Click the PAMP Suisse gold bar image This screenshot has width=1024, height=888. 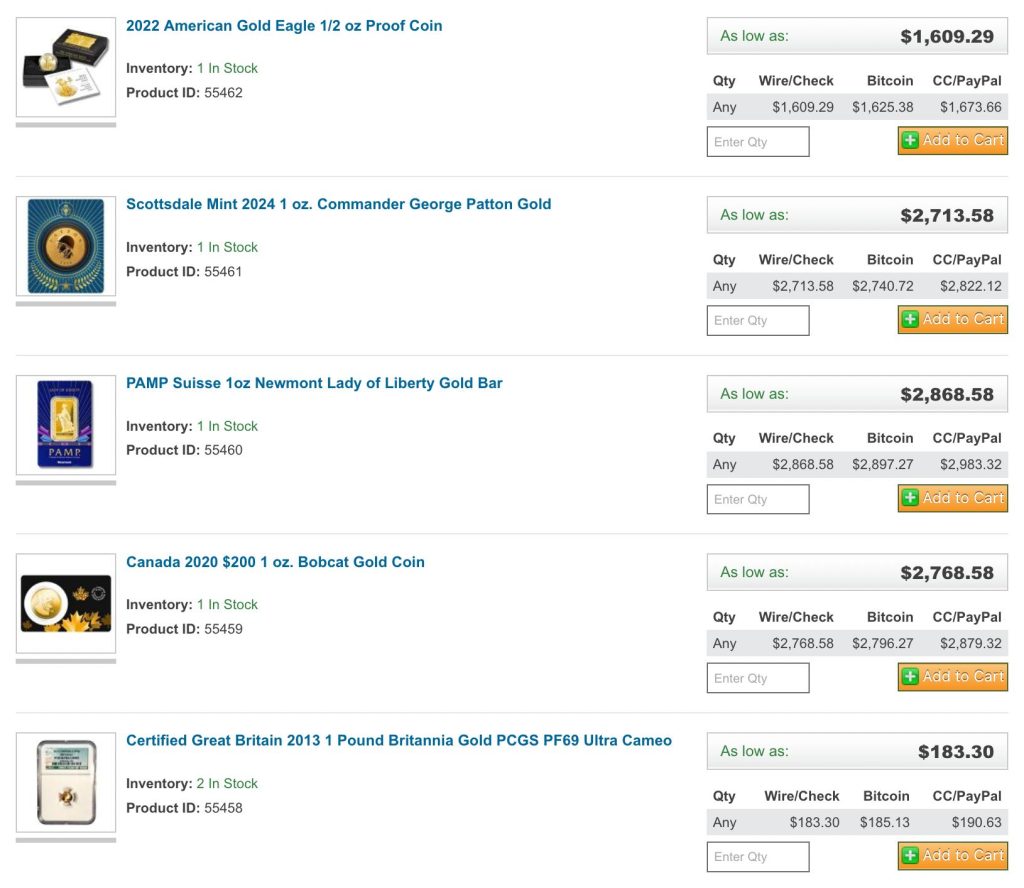(66, 425)
